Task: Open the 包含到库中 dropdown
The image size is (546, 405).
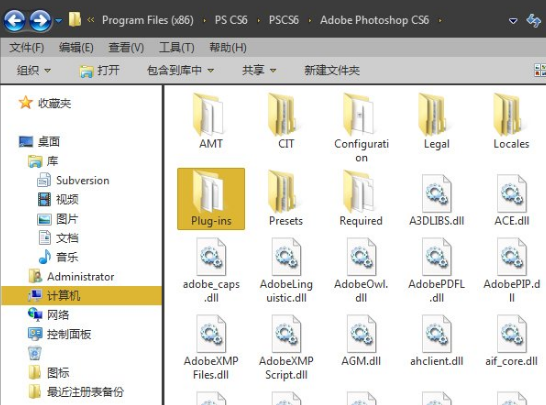Action: [x=180, y=70]
